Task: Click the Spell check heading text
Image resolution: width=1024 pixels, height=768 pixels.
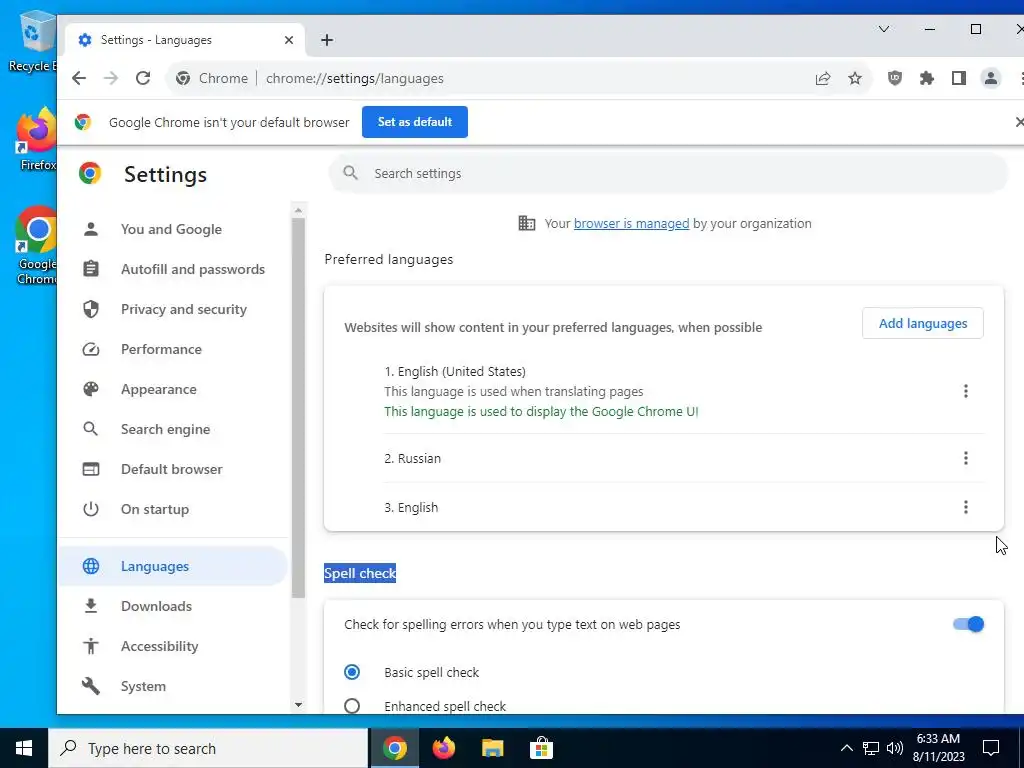Action: [x=360, y=573]
